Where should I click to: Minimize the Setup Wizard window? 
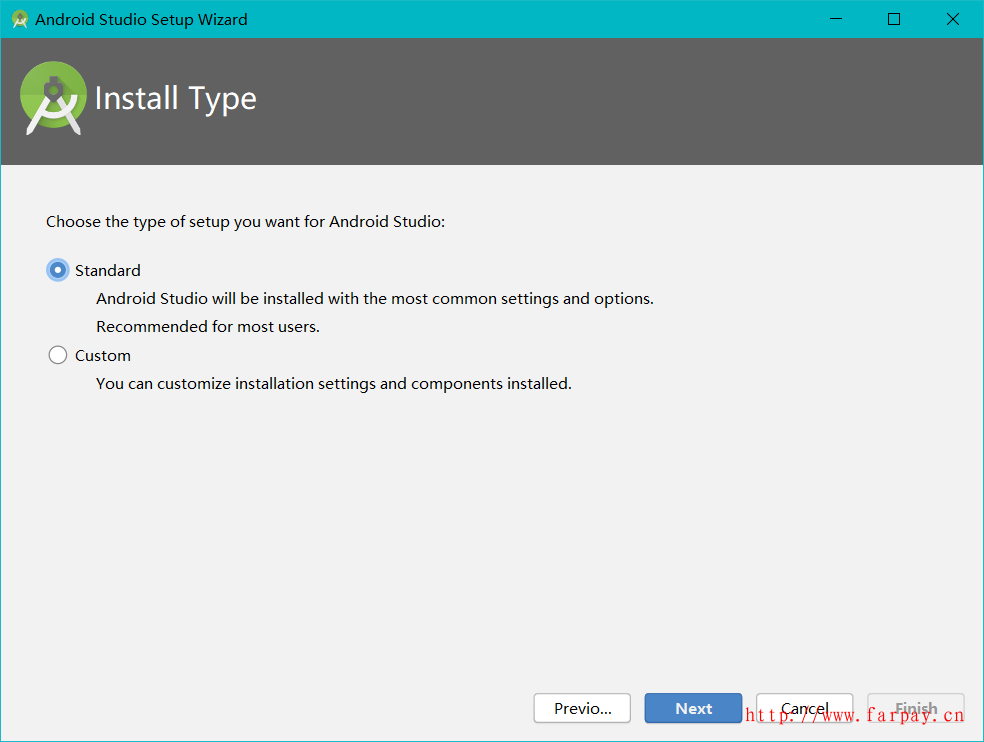[836, 19]
